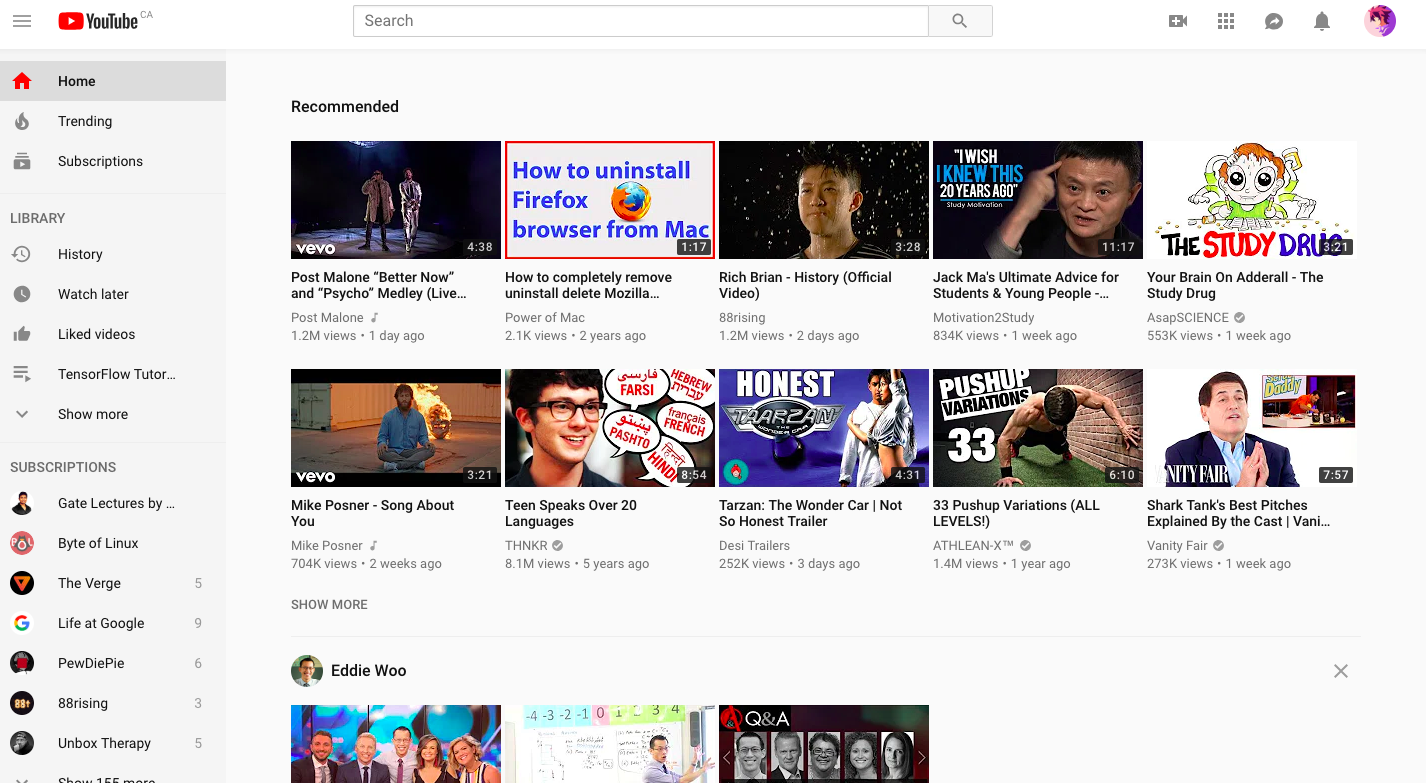Play the 33 Pushup Variations thumbnail

pyautogui.click(x=1037, y=428)
